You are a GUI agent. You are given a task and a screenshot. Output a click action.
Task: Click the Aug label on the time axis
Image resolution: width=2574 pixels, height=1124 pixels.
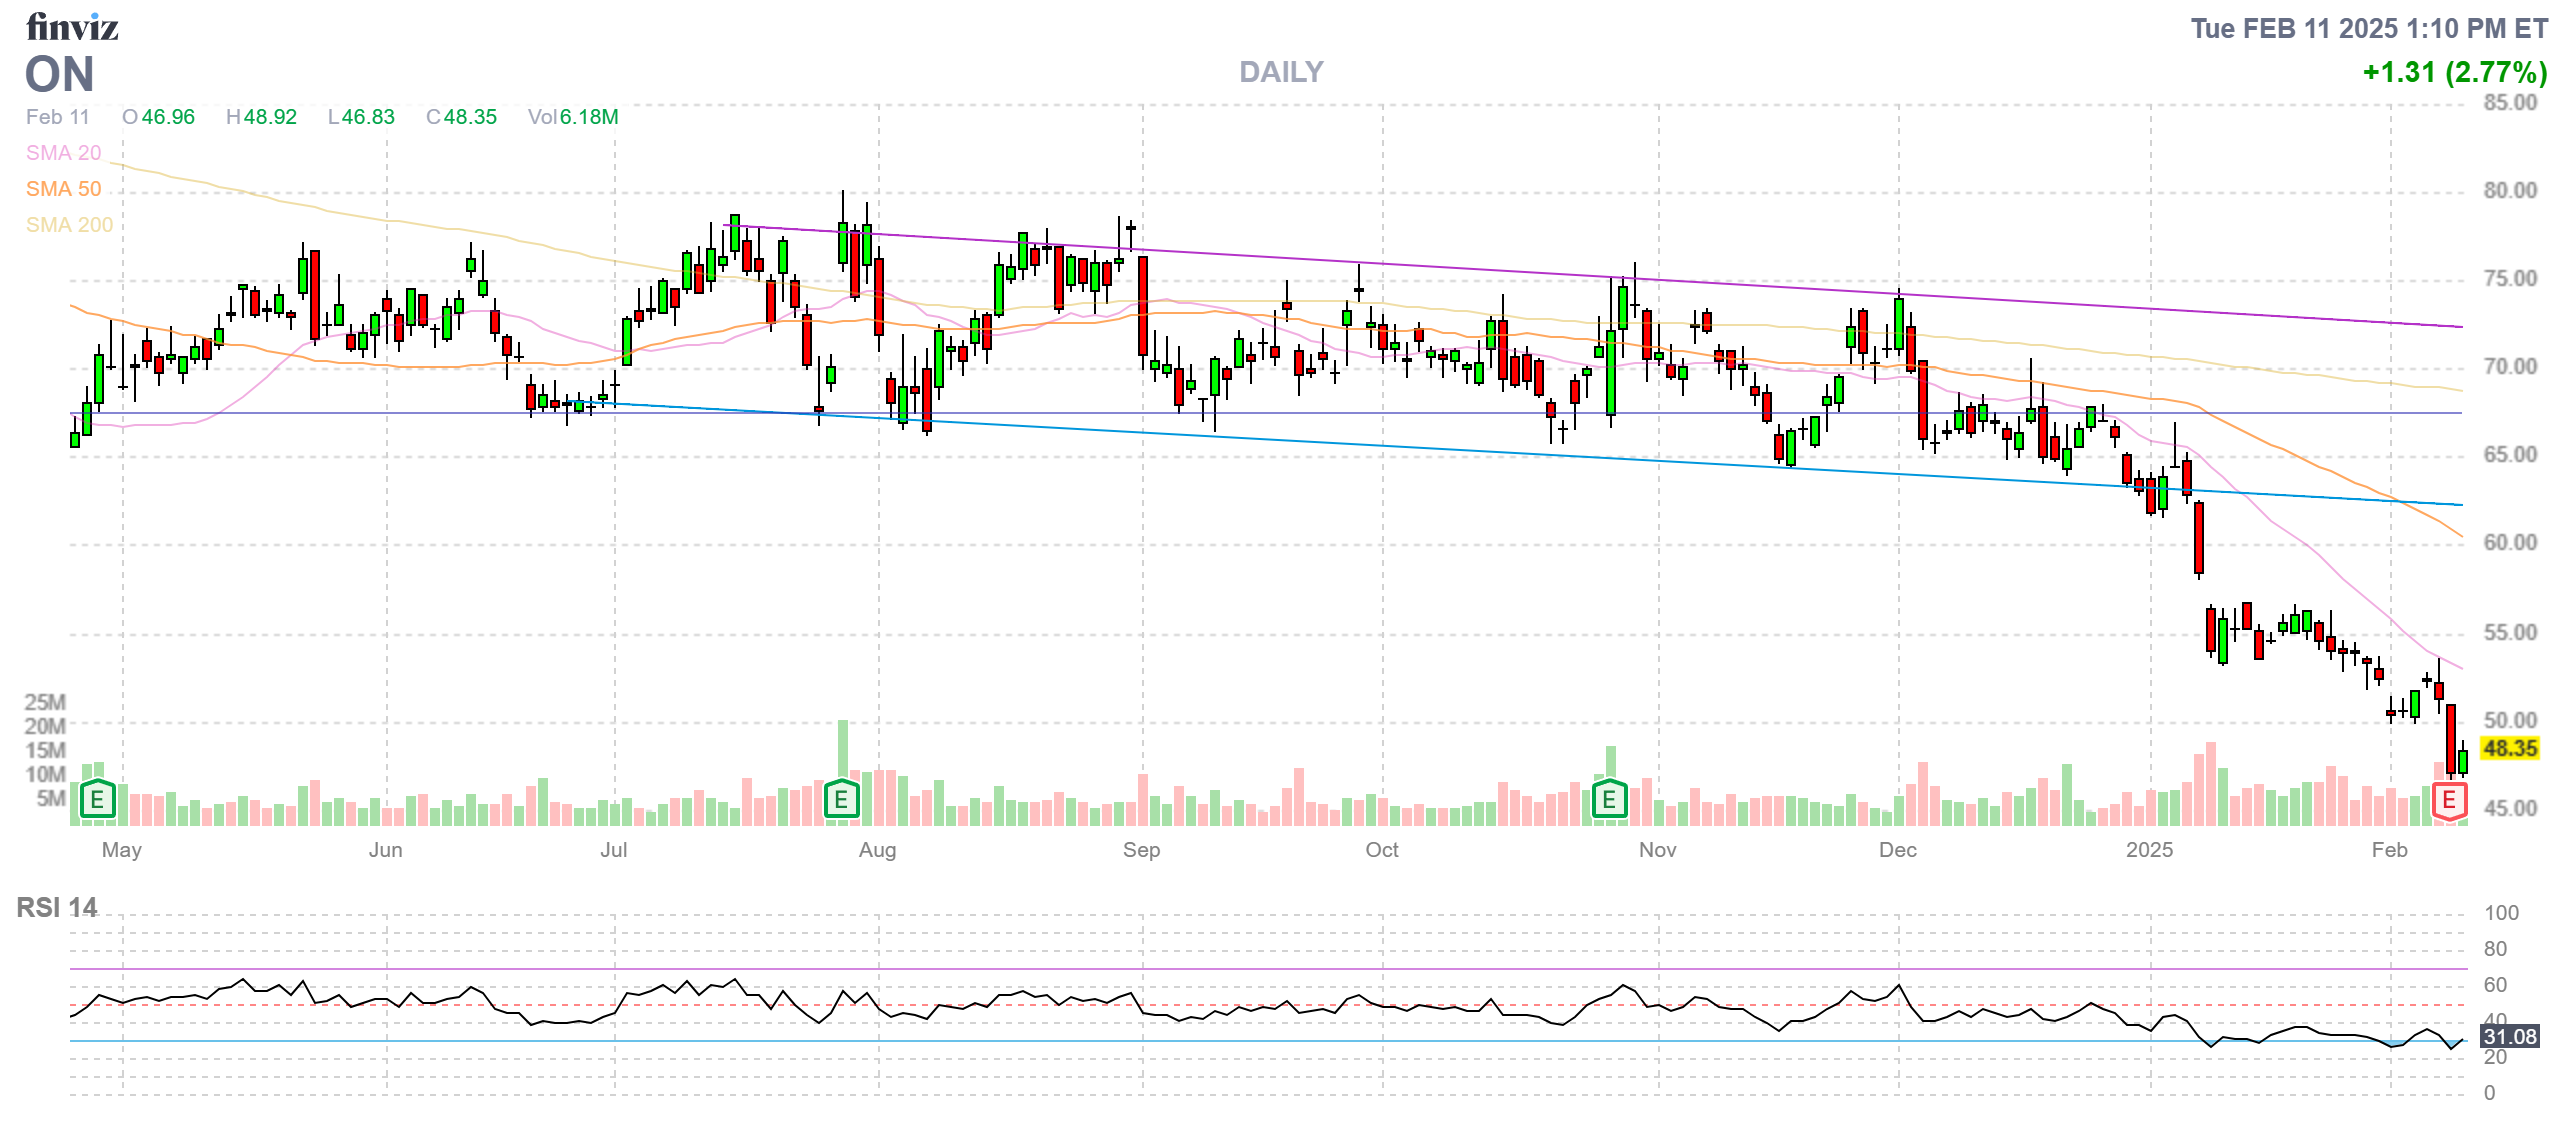click(877, 850)
